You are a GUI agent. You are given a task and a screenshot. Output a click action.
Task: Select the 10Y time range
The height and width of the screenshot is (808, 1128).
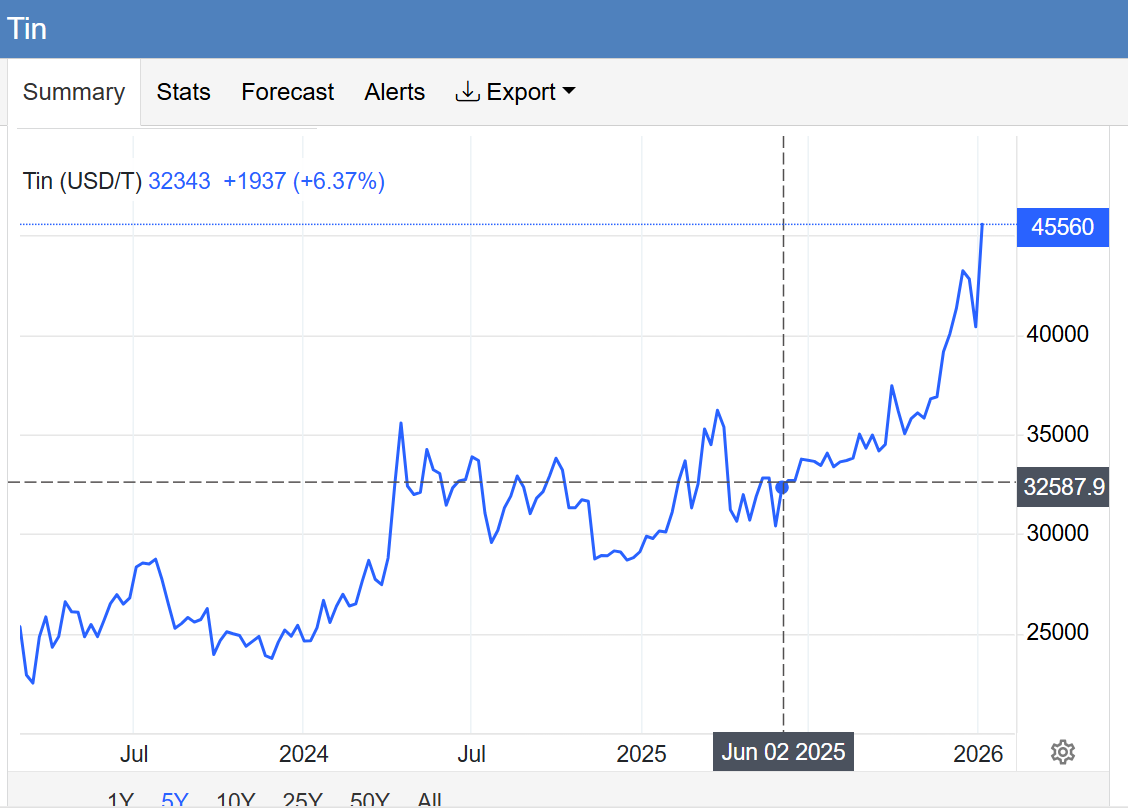click(x=236, y=799)
